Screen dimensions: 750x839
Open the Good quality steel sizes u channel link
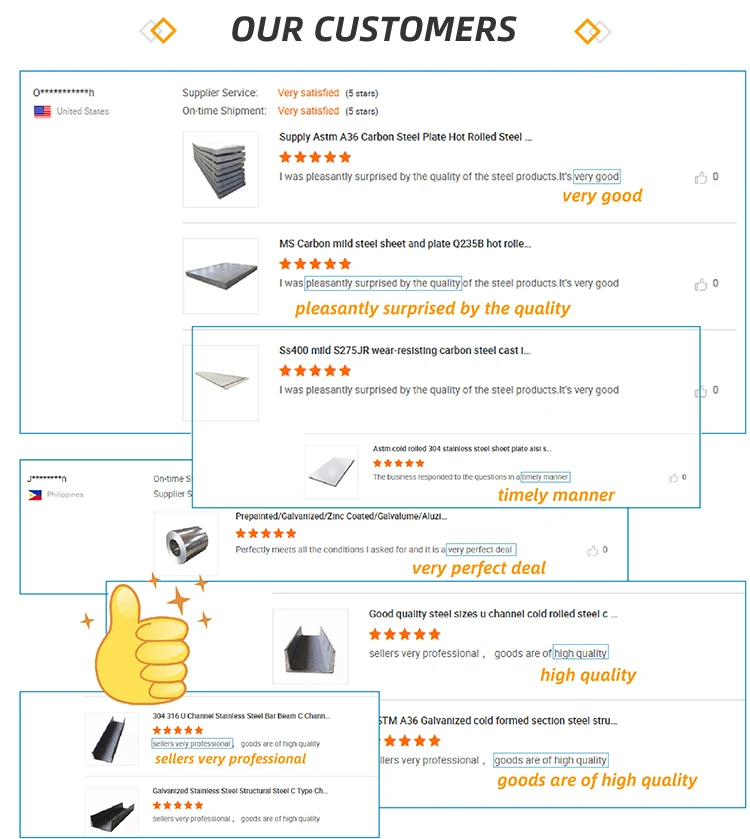coord(493,614)
